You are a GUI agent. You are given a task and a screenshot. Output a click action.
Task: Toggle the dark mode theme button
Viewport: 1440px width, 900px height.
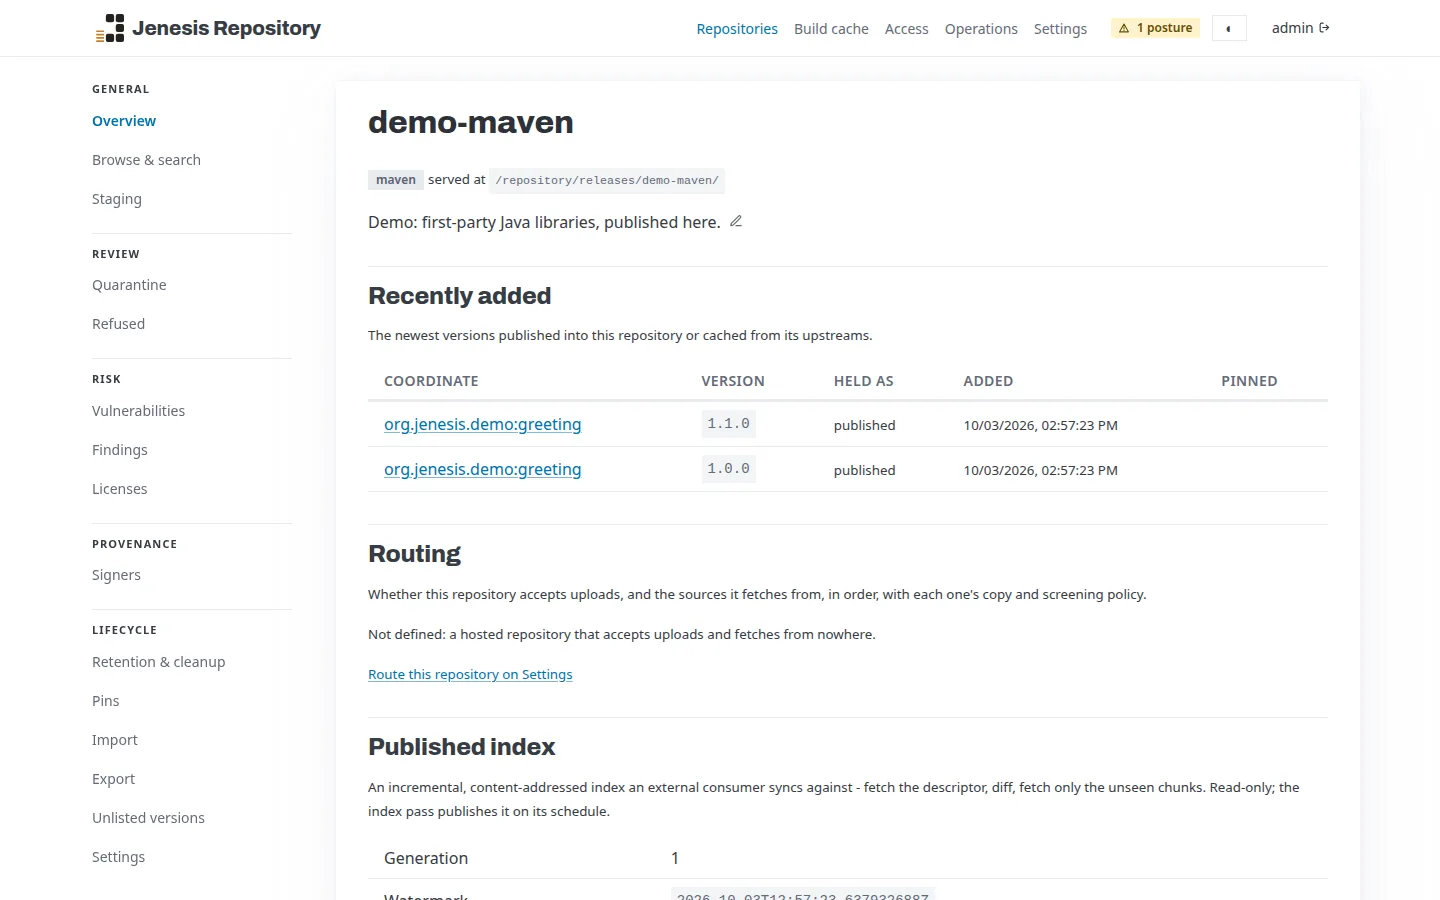pyautogui.click(x=1229, y=28)
